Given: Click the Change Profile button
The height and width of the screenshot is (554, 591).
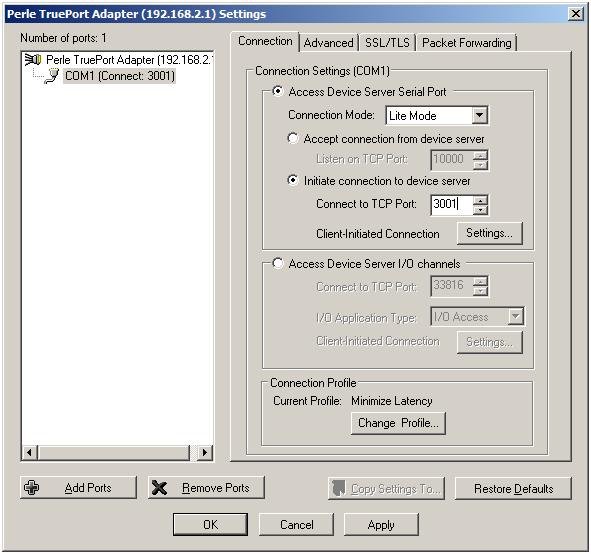Looking at the screenshot, I should point(398,423).
